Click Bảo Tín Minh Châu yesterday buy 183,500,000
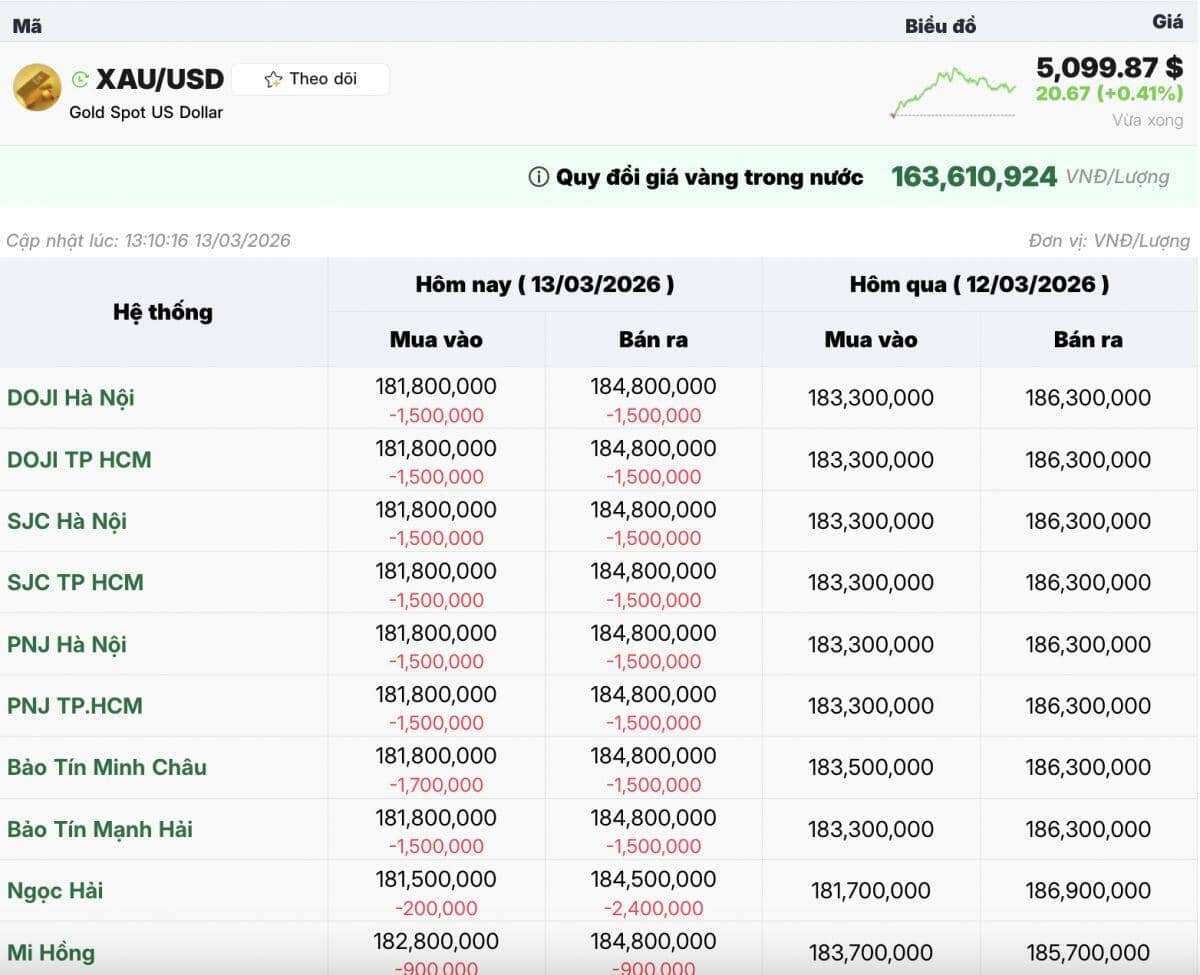The height and width of the screenshot is (975, 1200). coord(871,767)
